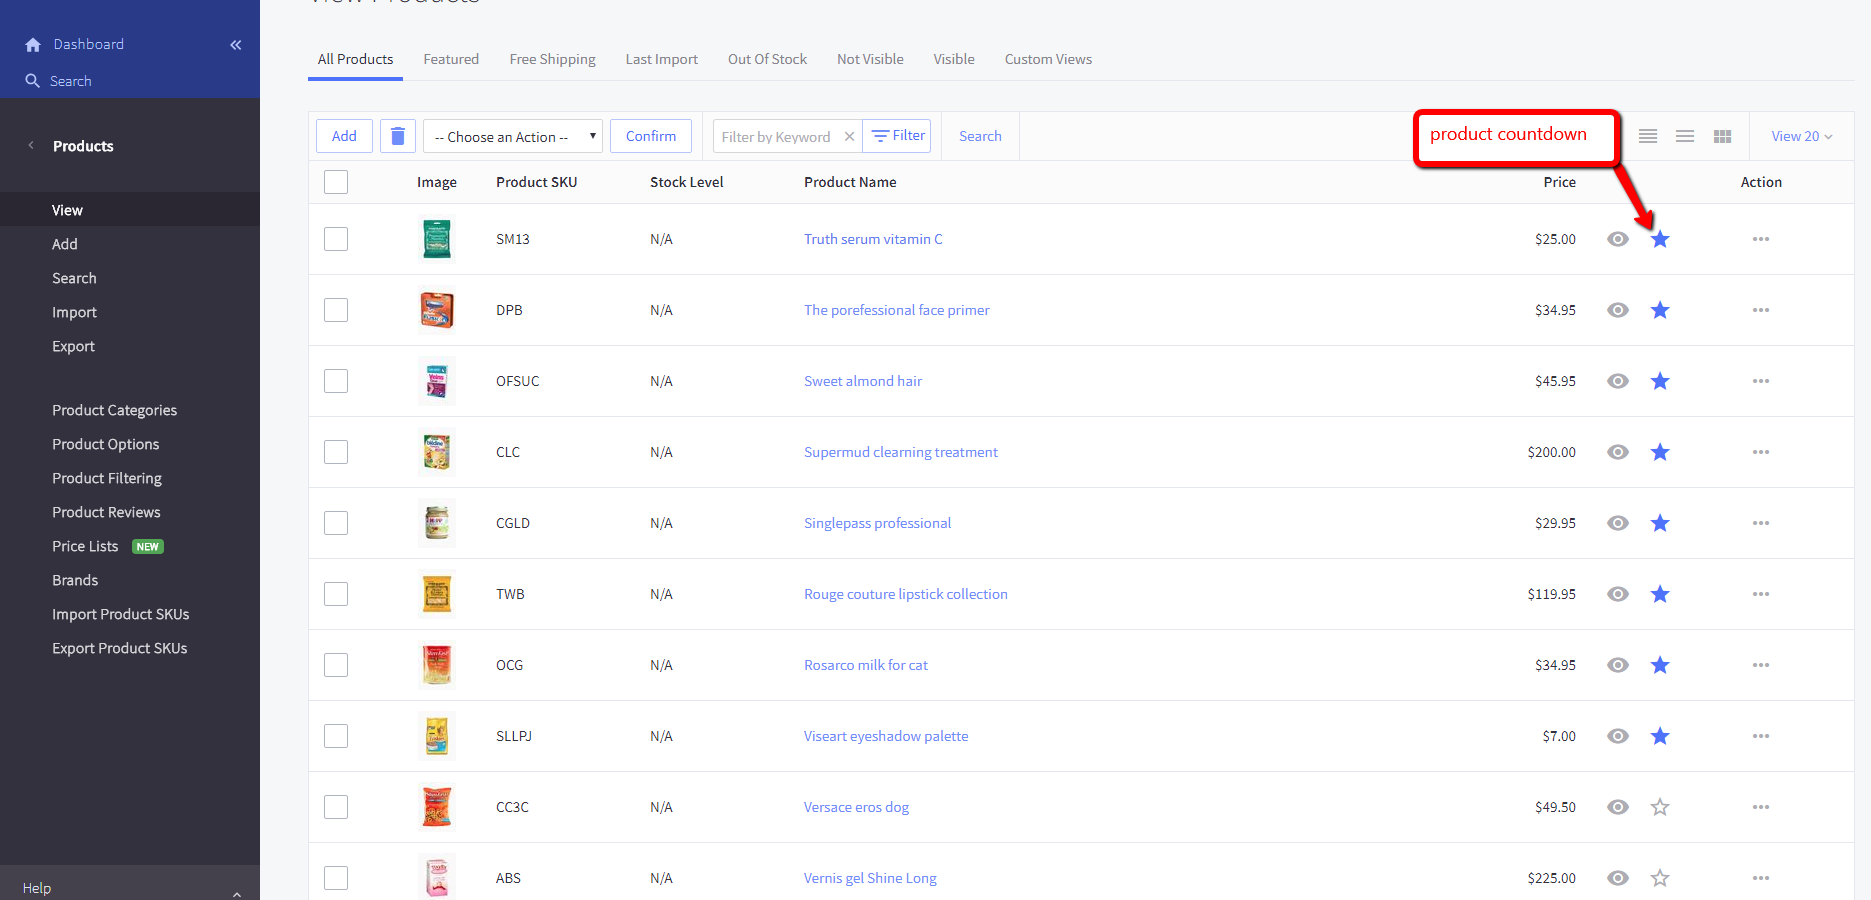Open action menu dots for Sweet almond hair
The width and height of the screenshot is (1871, 900).
point(1761,381)
